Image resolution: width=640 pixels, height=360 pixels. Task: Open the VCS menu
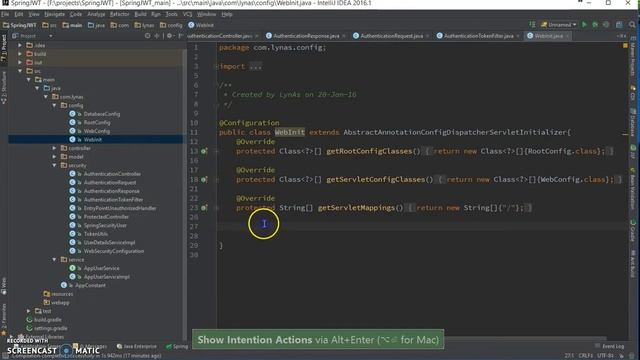click(x=187, y=14)
